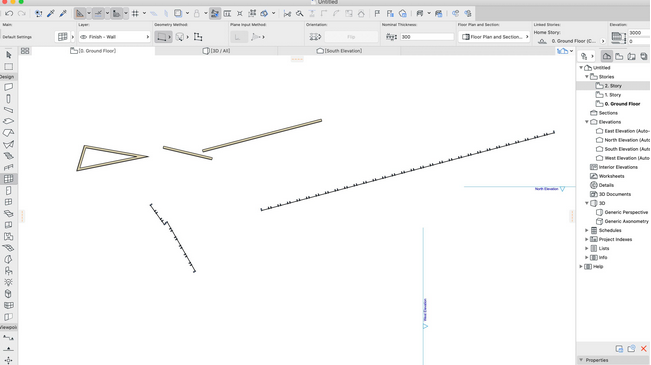Select the Door tool in the toolbox
Viewport: 651px width, 365px height.
8,191
